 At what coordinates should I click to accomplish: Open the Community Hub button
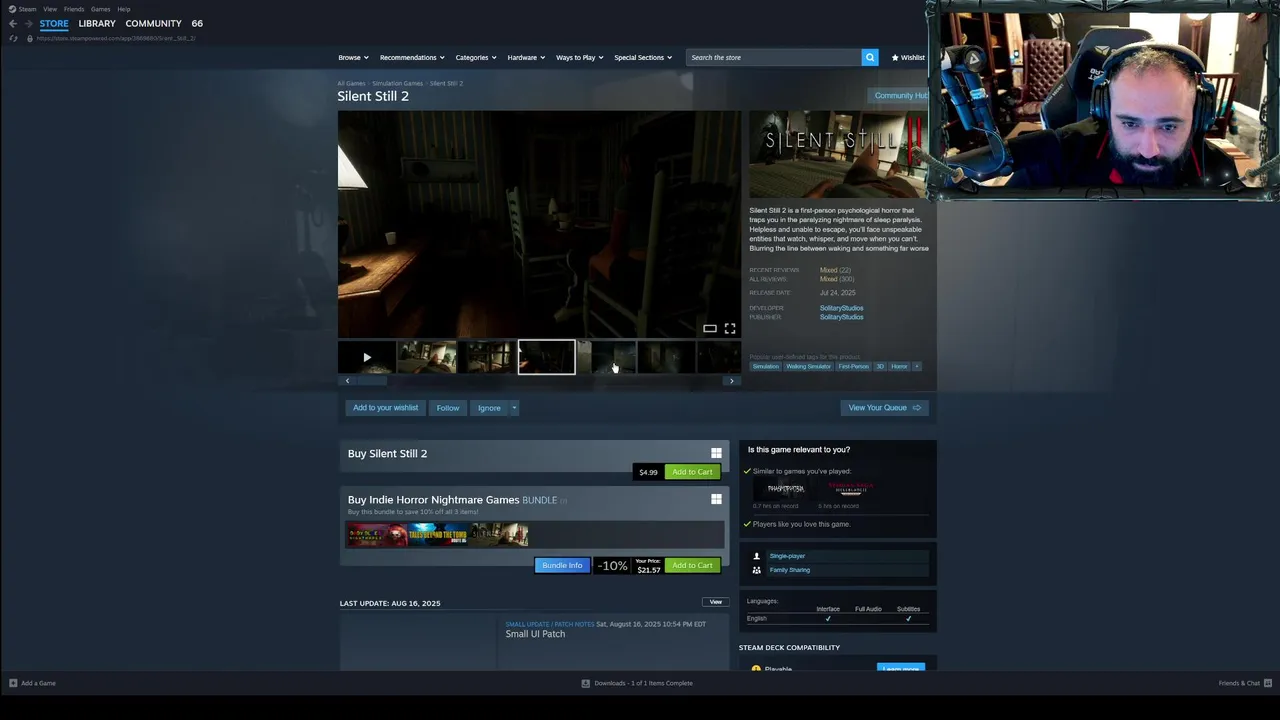pyautogui.click(x=900, y=96)
